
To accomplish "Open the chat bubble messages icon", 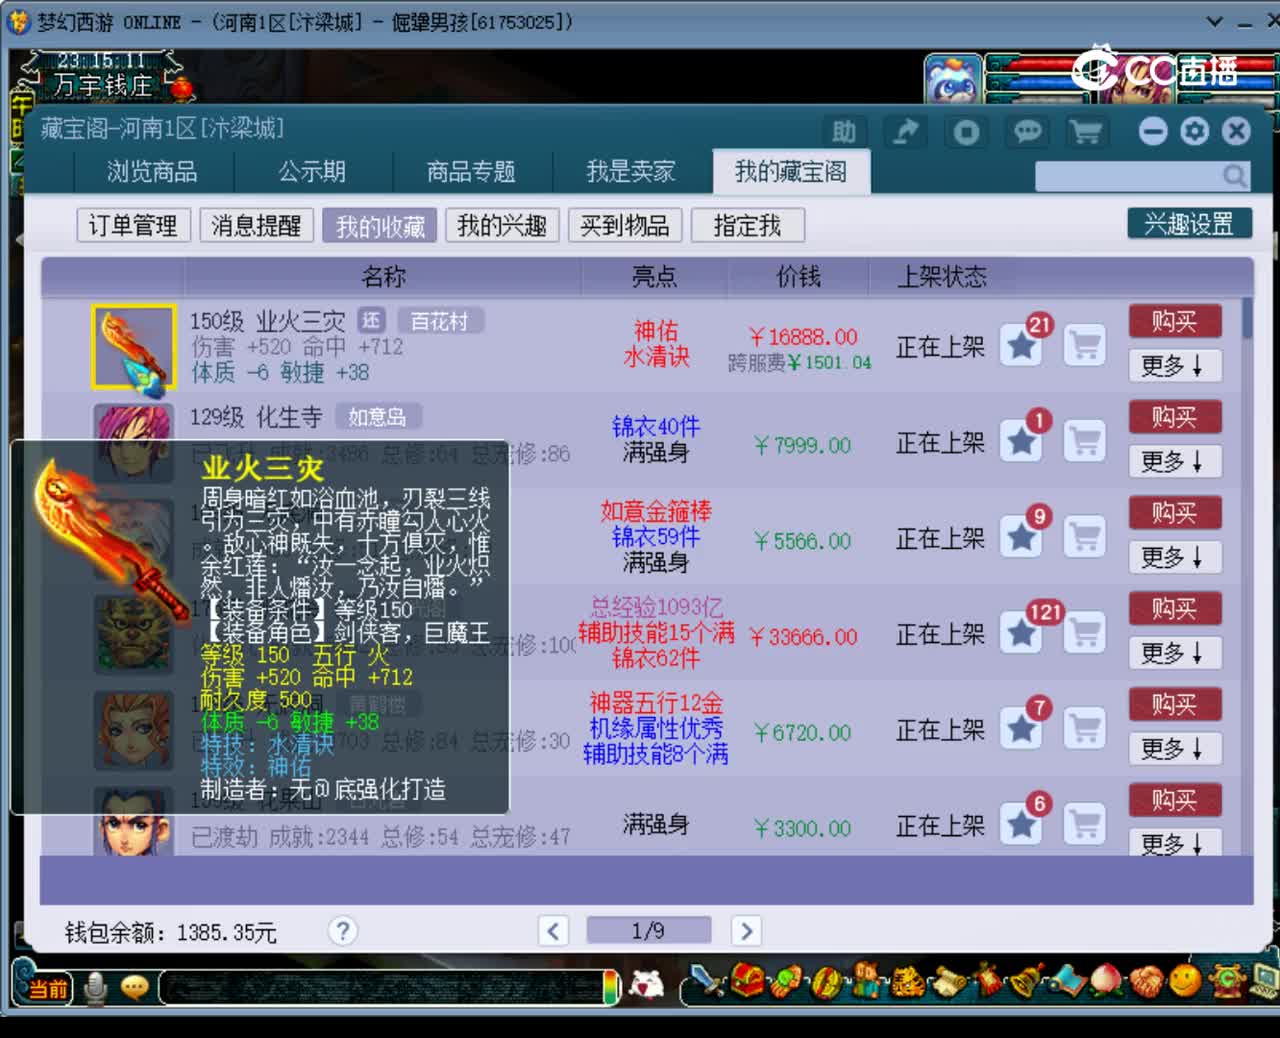I will [1027, 132].
